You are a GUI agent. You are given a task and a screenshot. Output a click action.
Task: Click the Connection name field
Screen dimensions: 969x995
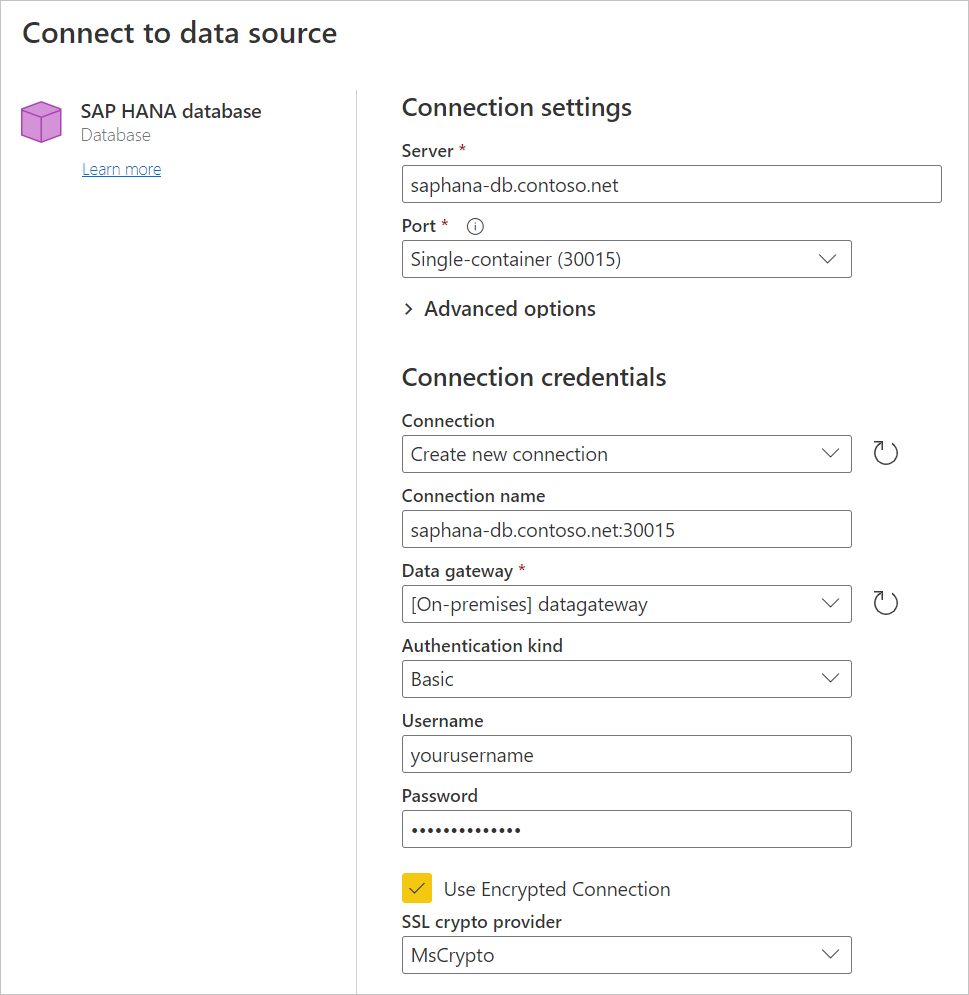(x=626, y=529)
